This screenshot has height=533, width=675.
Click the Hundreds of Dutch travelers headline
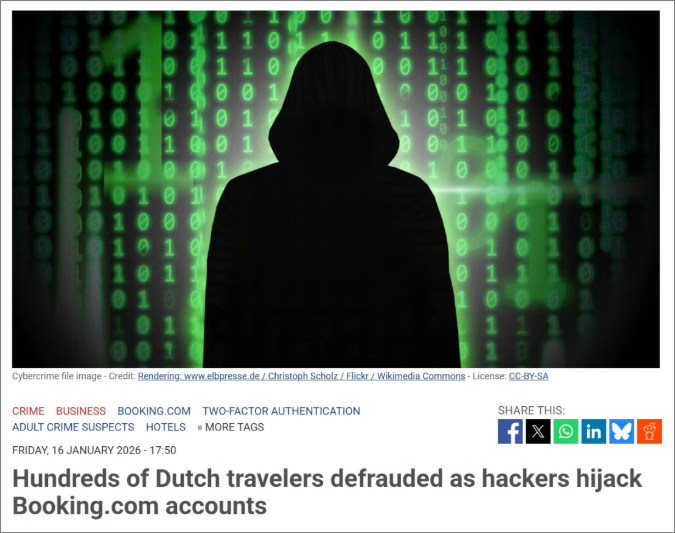point(327,492)
